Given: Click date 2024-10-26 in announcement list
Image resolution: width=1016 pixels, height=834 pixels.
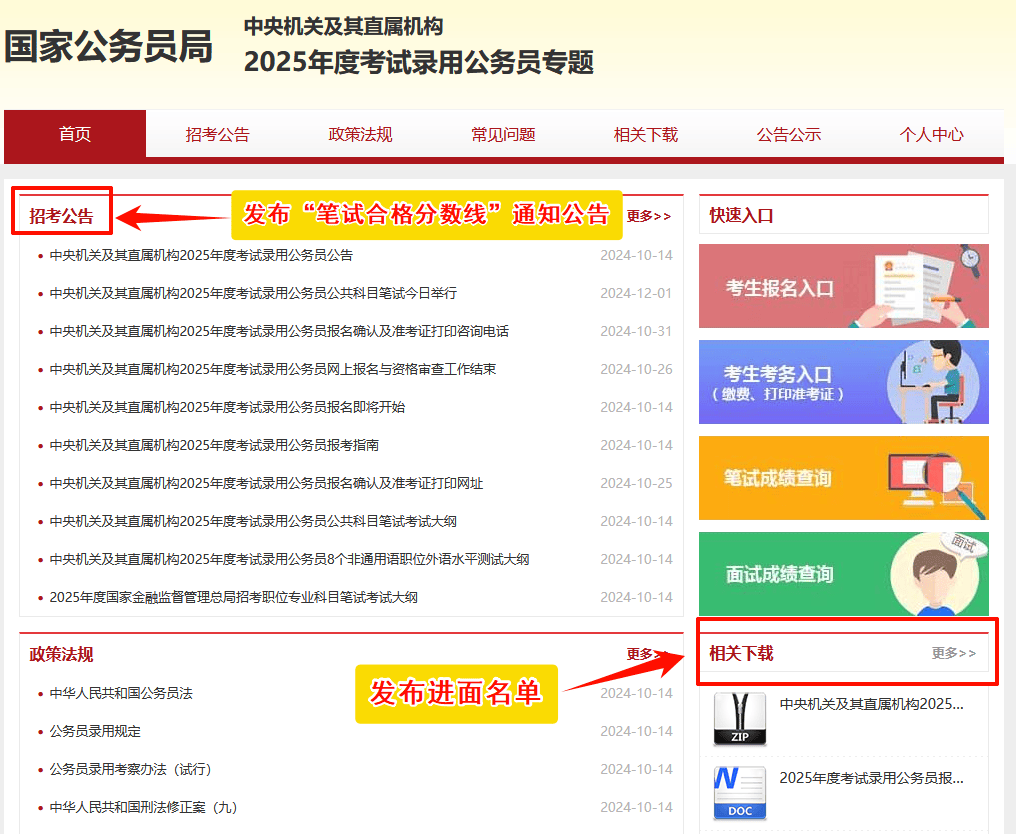Looking at the screenshot, I should (x=636, y=369).
